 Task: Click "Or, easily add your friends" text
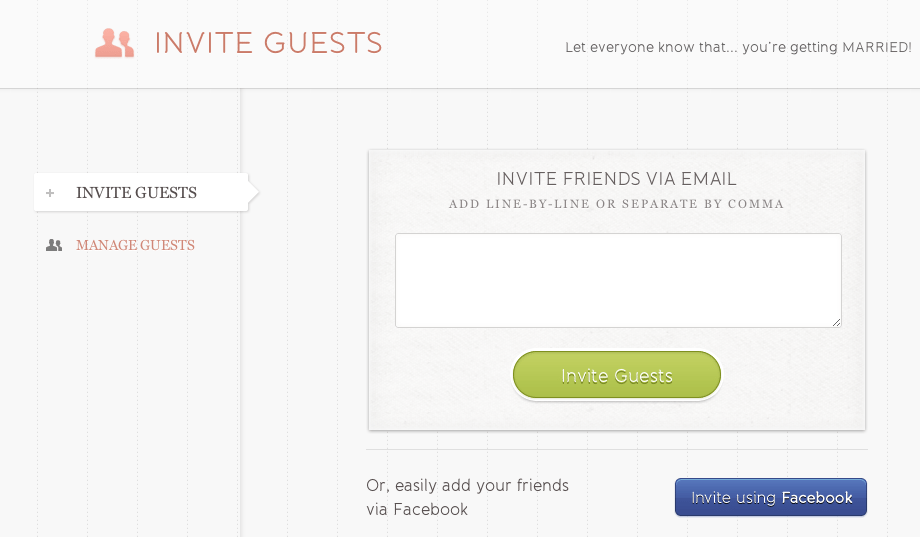(x=468, y=485)
